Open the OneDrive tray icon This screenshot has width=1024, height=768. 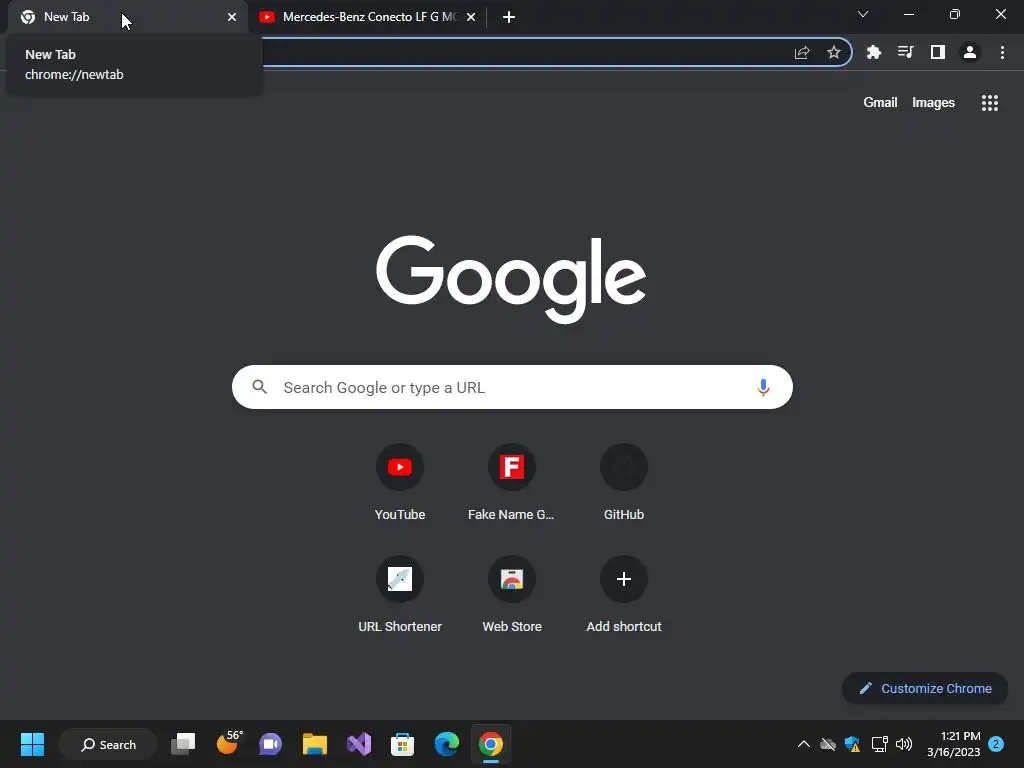pos(827,744)
